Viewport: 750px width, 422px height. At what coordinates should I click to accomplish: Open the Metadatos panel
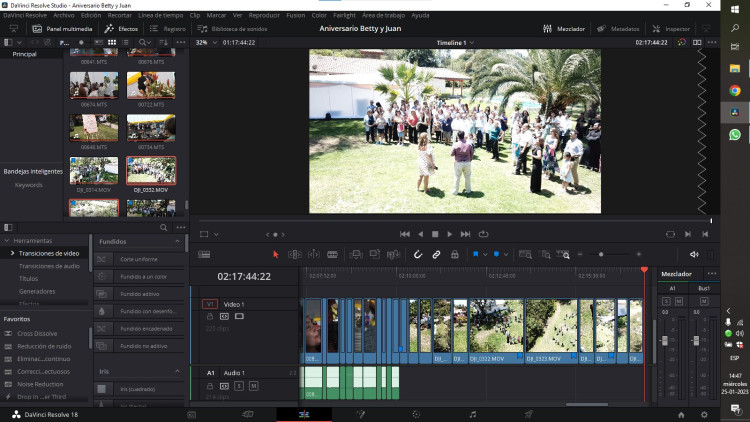pyautogui.click(x=618, y=29)
